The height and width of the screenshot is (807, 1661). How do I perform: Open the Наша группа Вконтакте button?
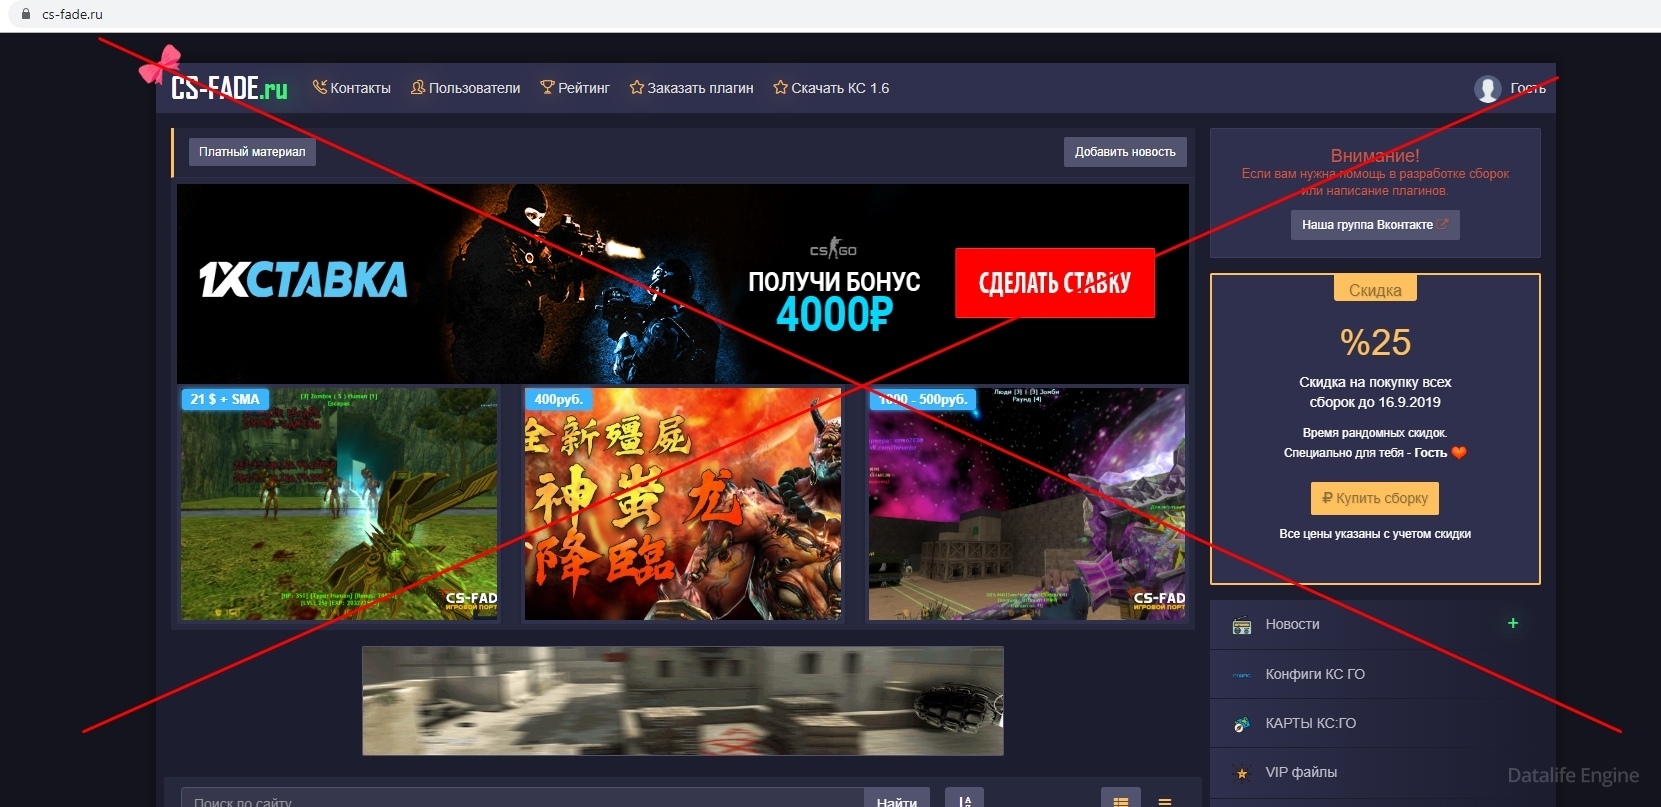pos(1375,225)
